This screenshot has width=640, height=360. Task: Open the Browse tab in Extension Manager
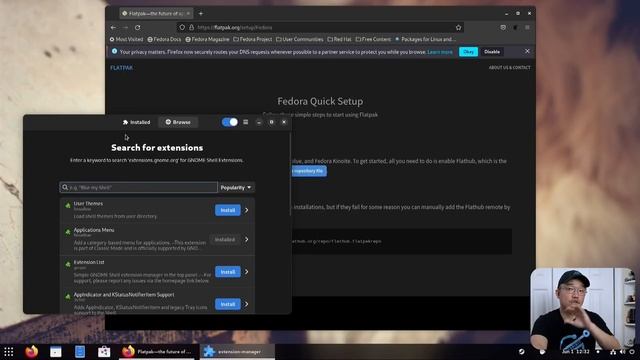pos(178,122)
